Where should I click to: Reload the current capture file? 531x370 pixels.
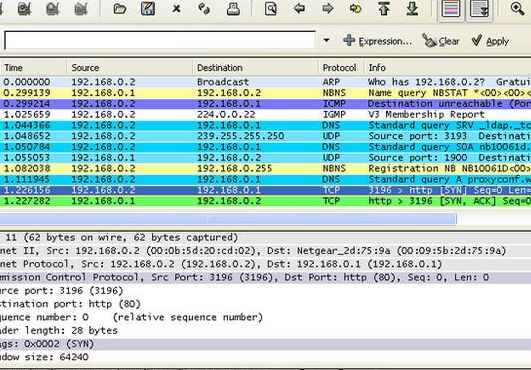click(x=204, y=8)
